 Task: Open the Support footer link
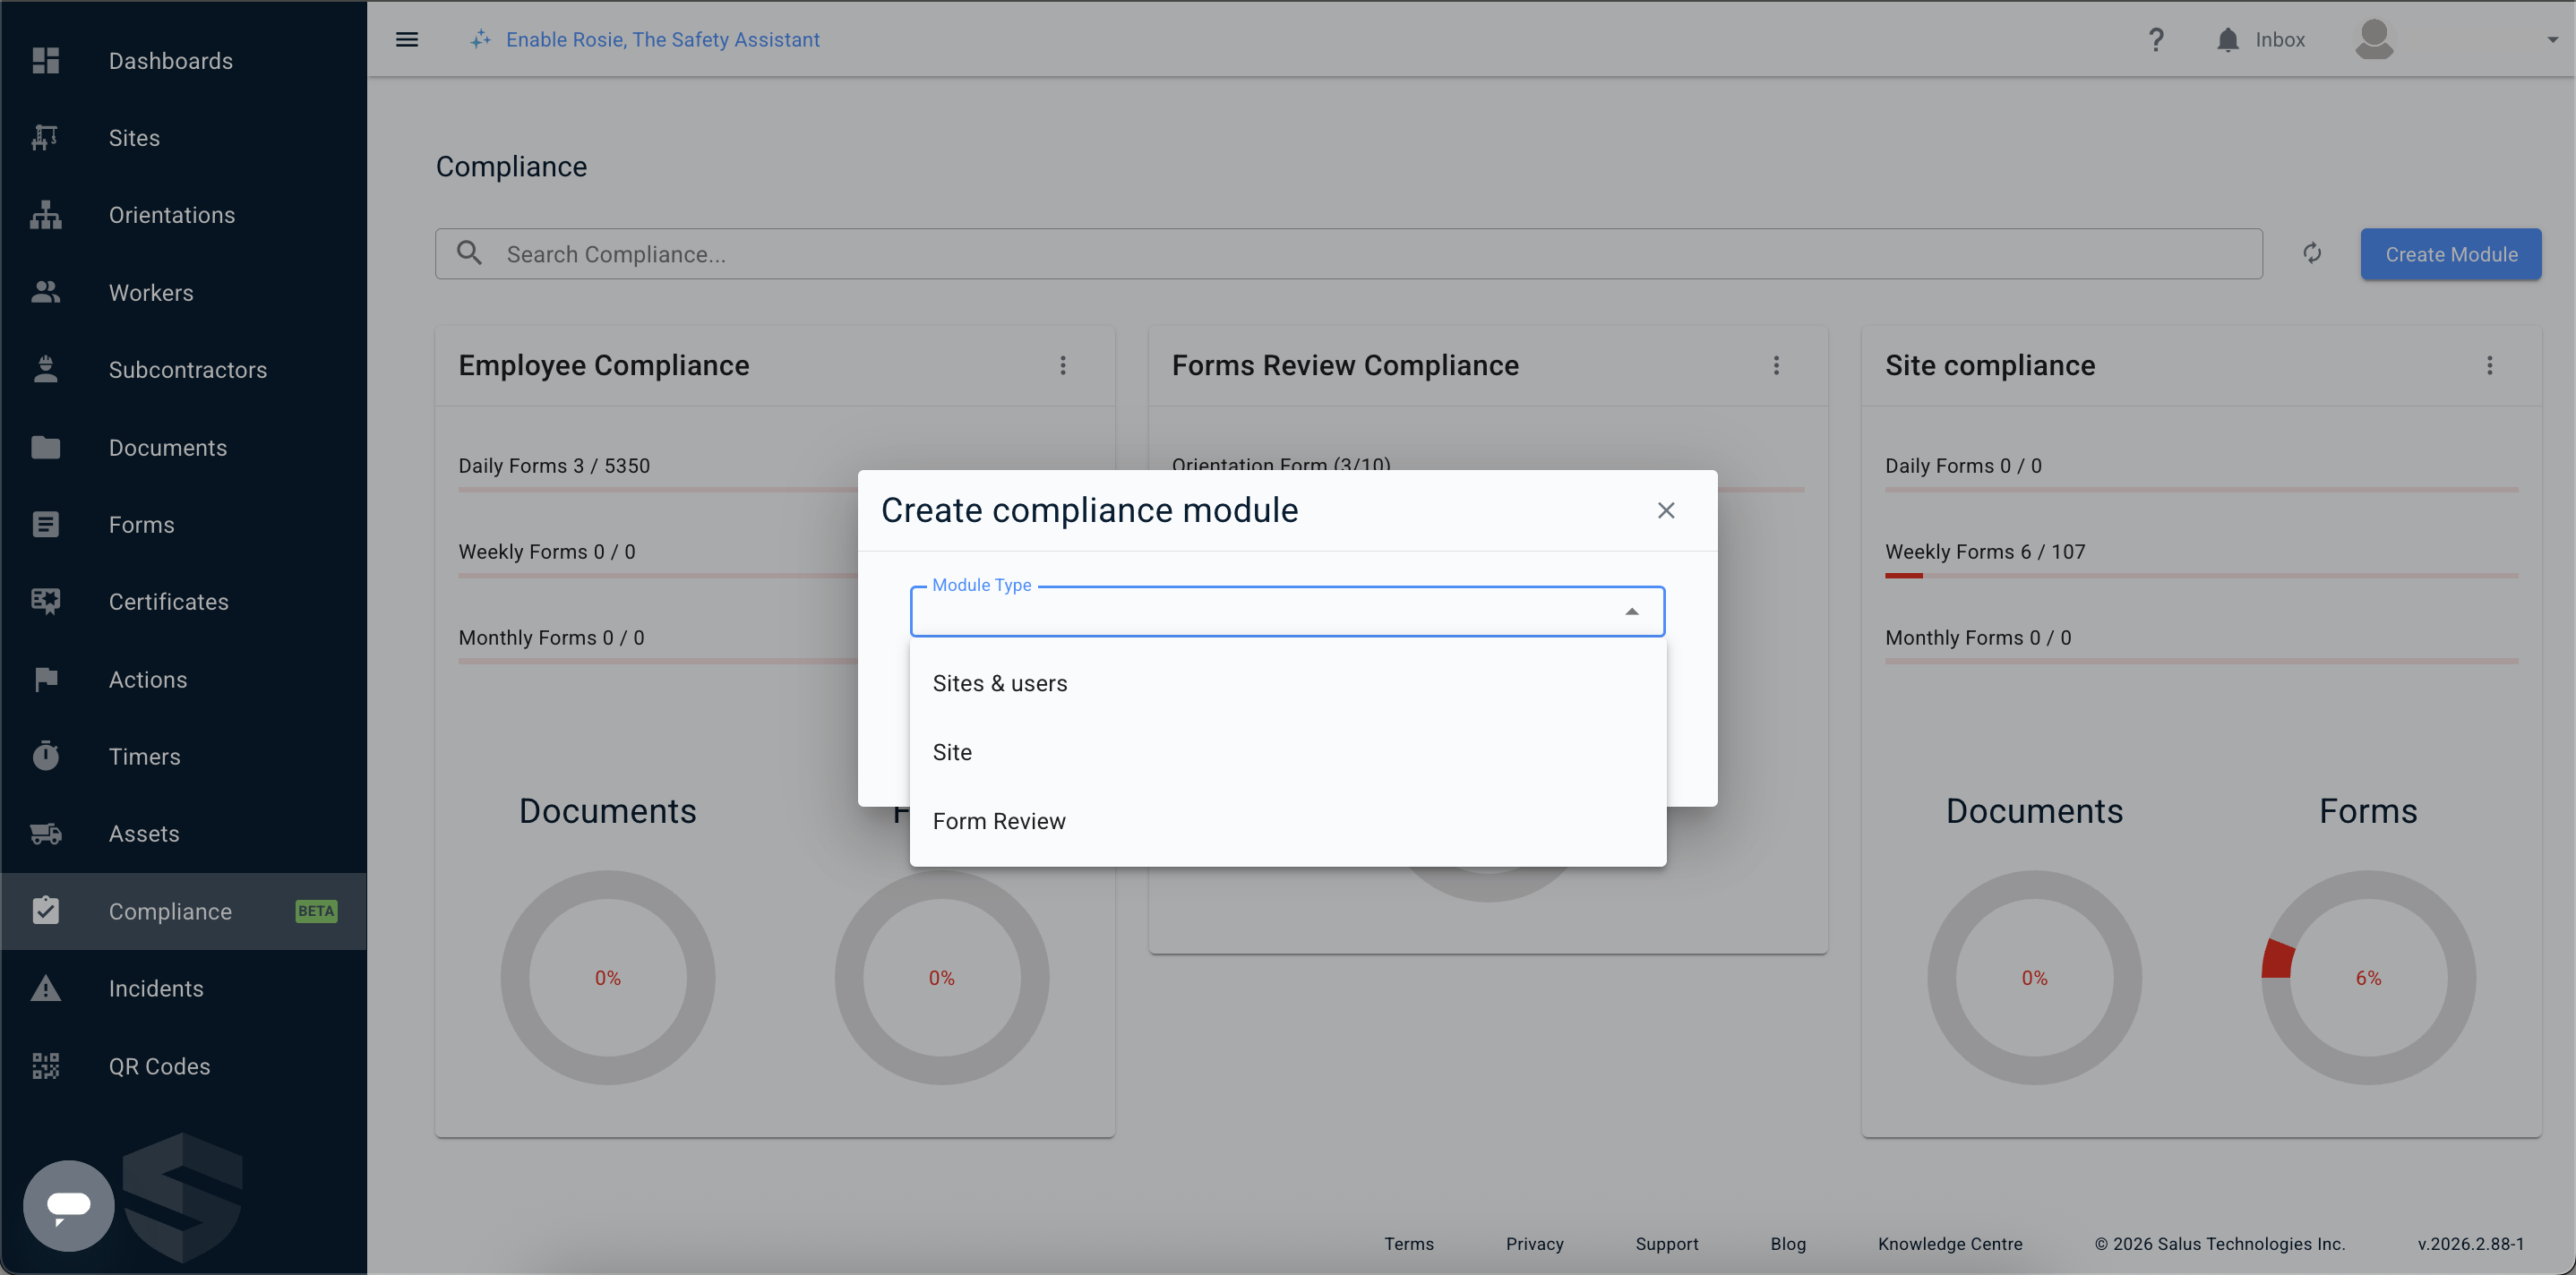[1666, 1243]
